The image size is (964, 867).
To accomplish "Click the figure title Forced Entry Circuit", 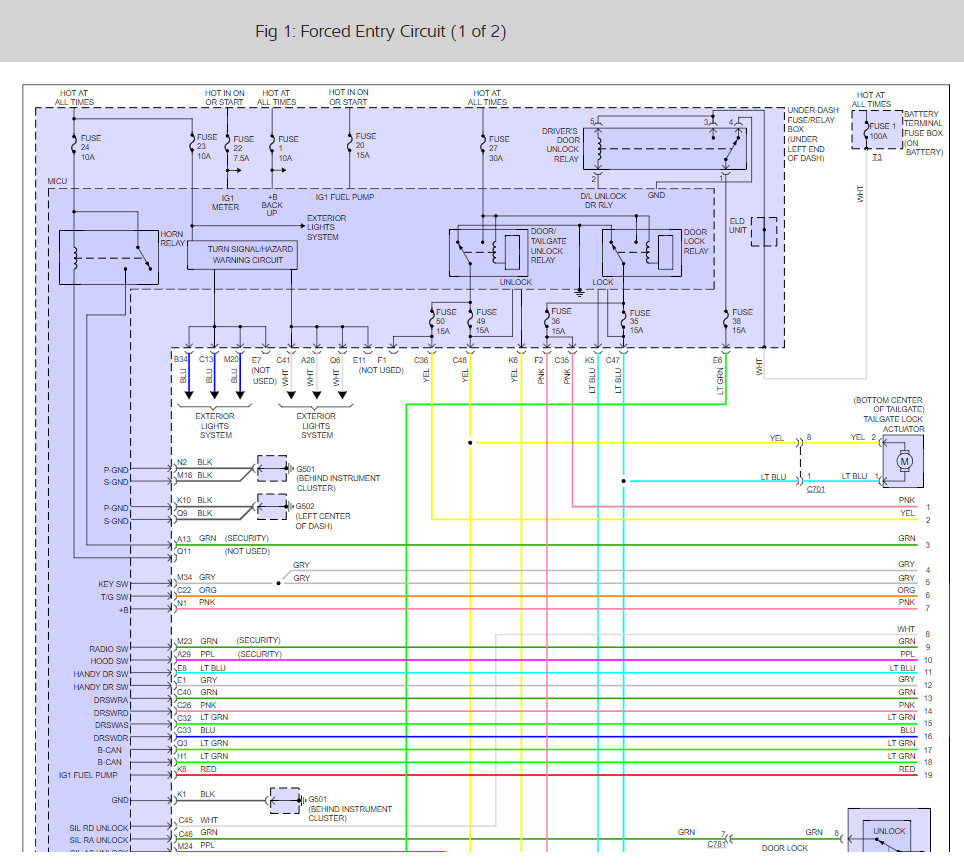I will click(380, 32).
